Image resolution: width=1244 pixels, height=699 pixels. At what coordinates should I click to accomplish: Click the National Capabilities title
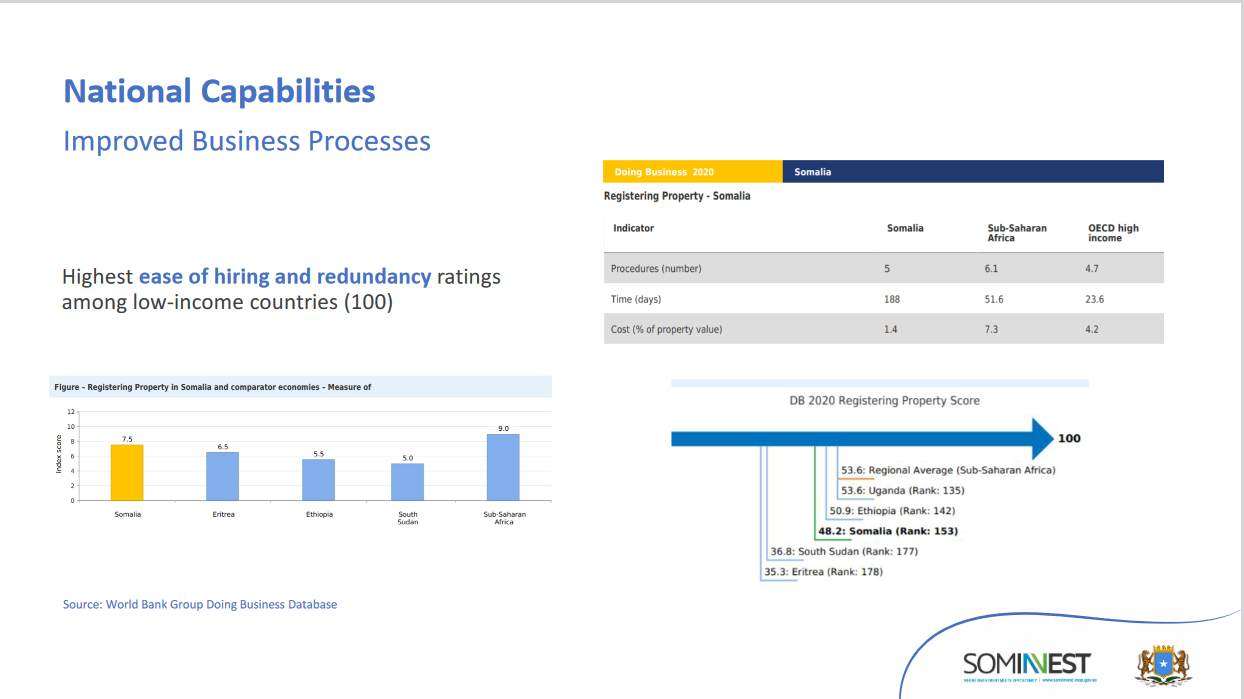click(219, 92)
